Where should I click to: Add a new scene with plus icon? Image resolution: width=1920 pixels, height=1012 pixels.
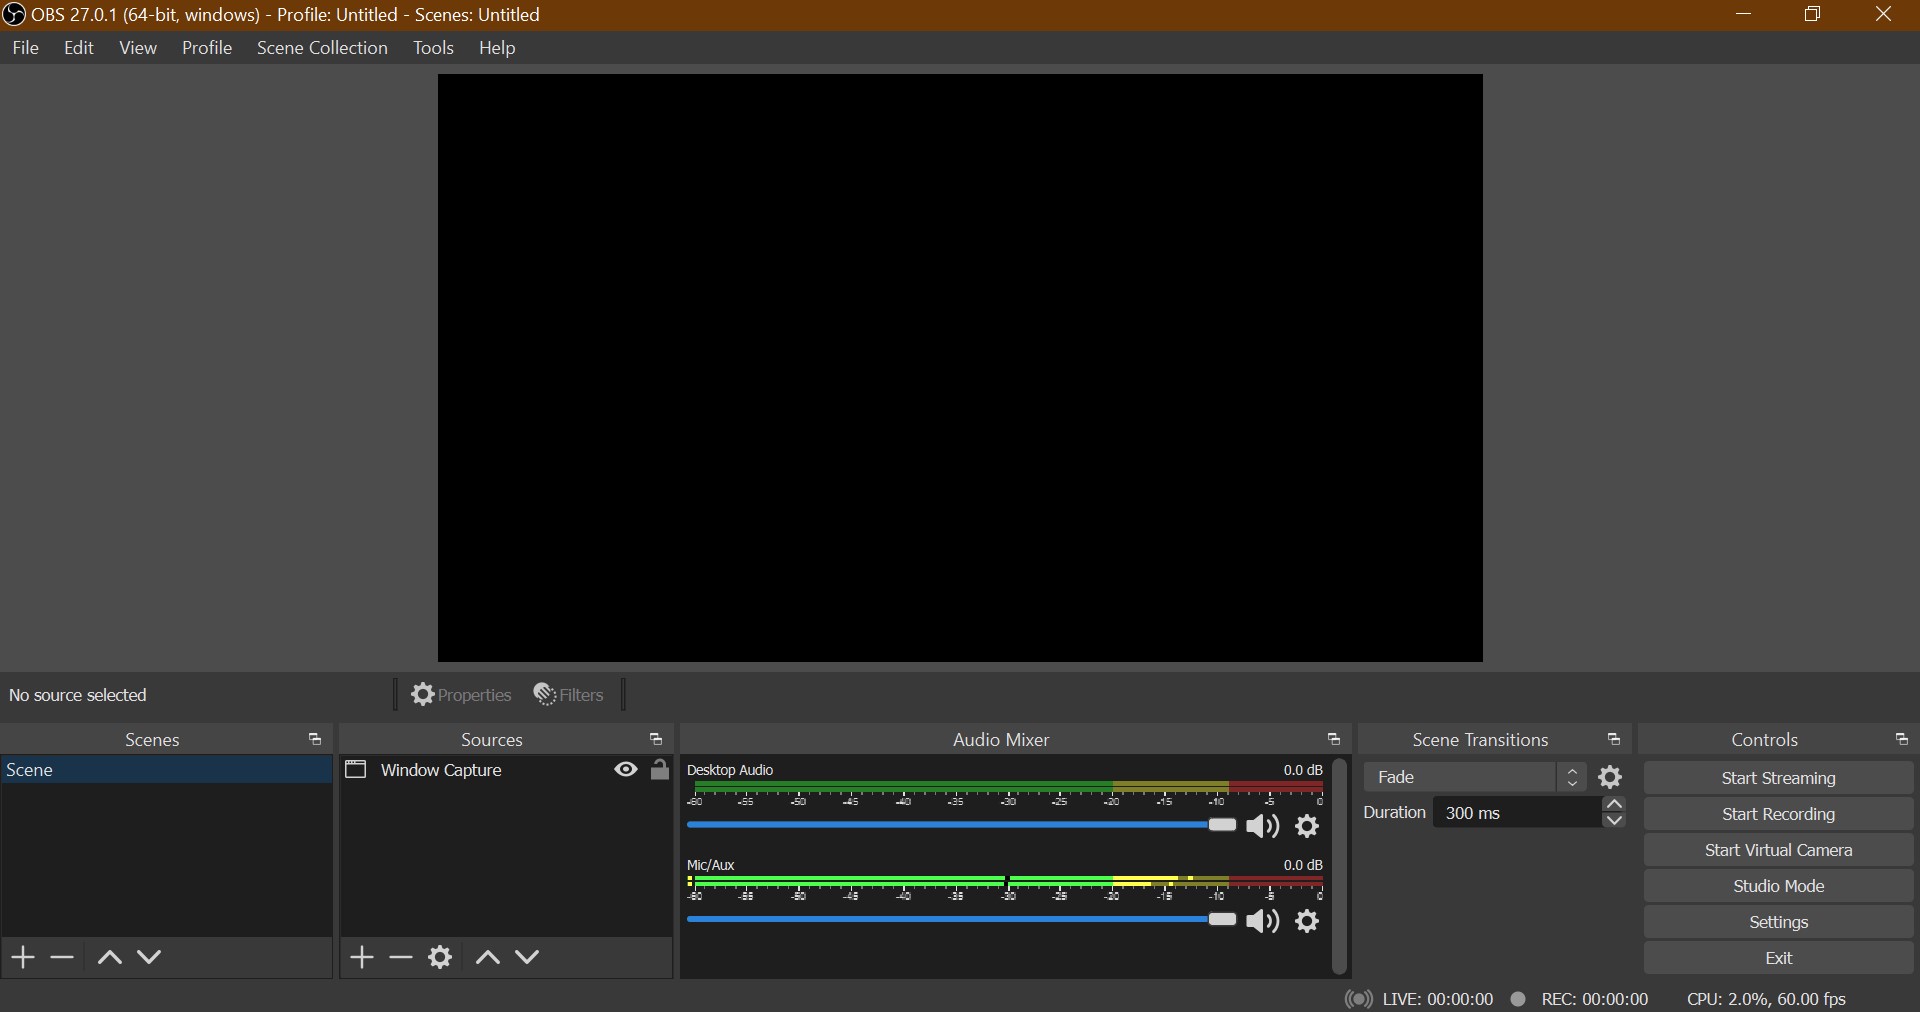(23, 957)
